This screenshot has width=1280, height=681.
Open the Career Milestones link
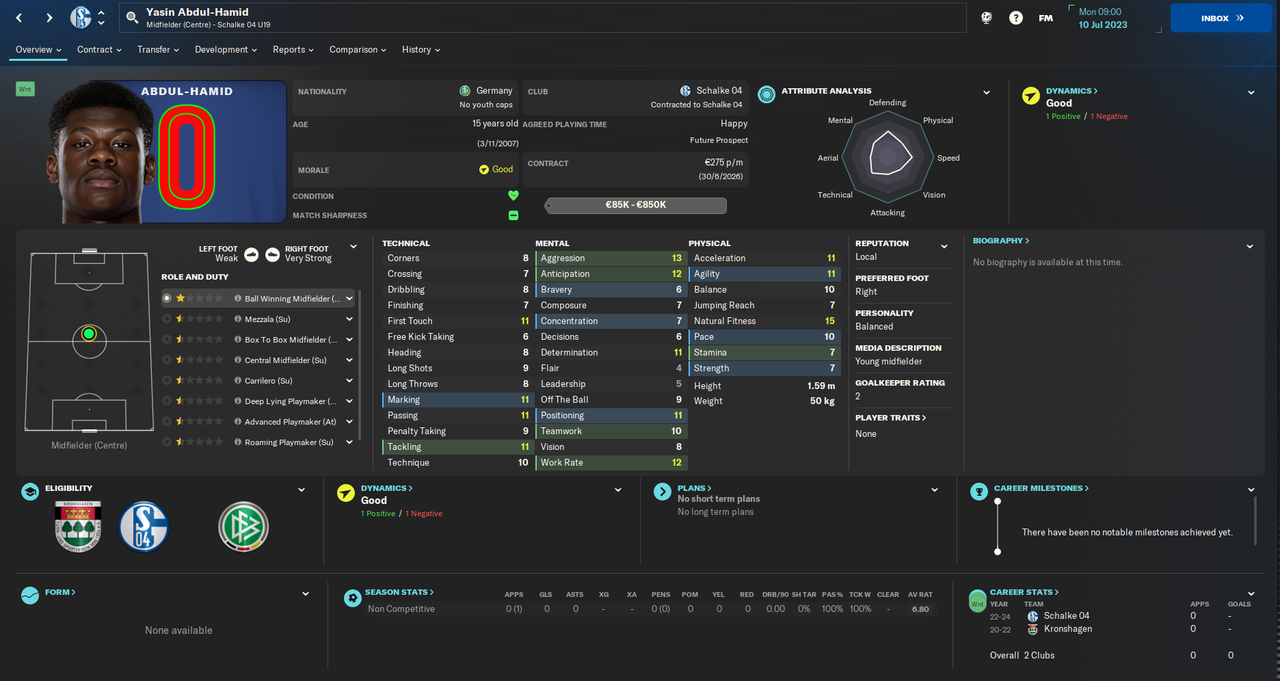[1041, 488]
